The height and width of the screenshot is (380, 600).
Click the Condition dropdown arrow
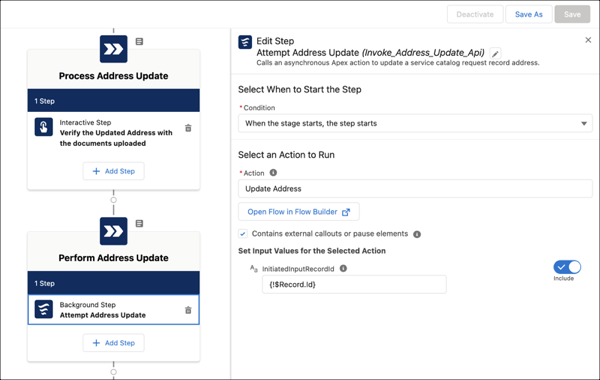pos(584,123)
